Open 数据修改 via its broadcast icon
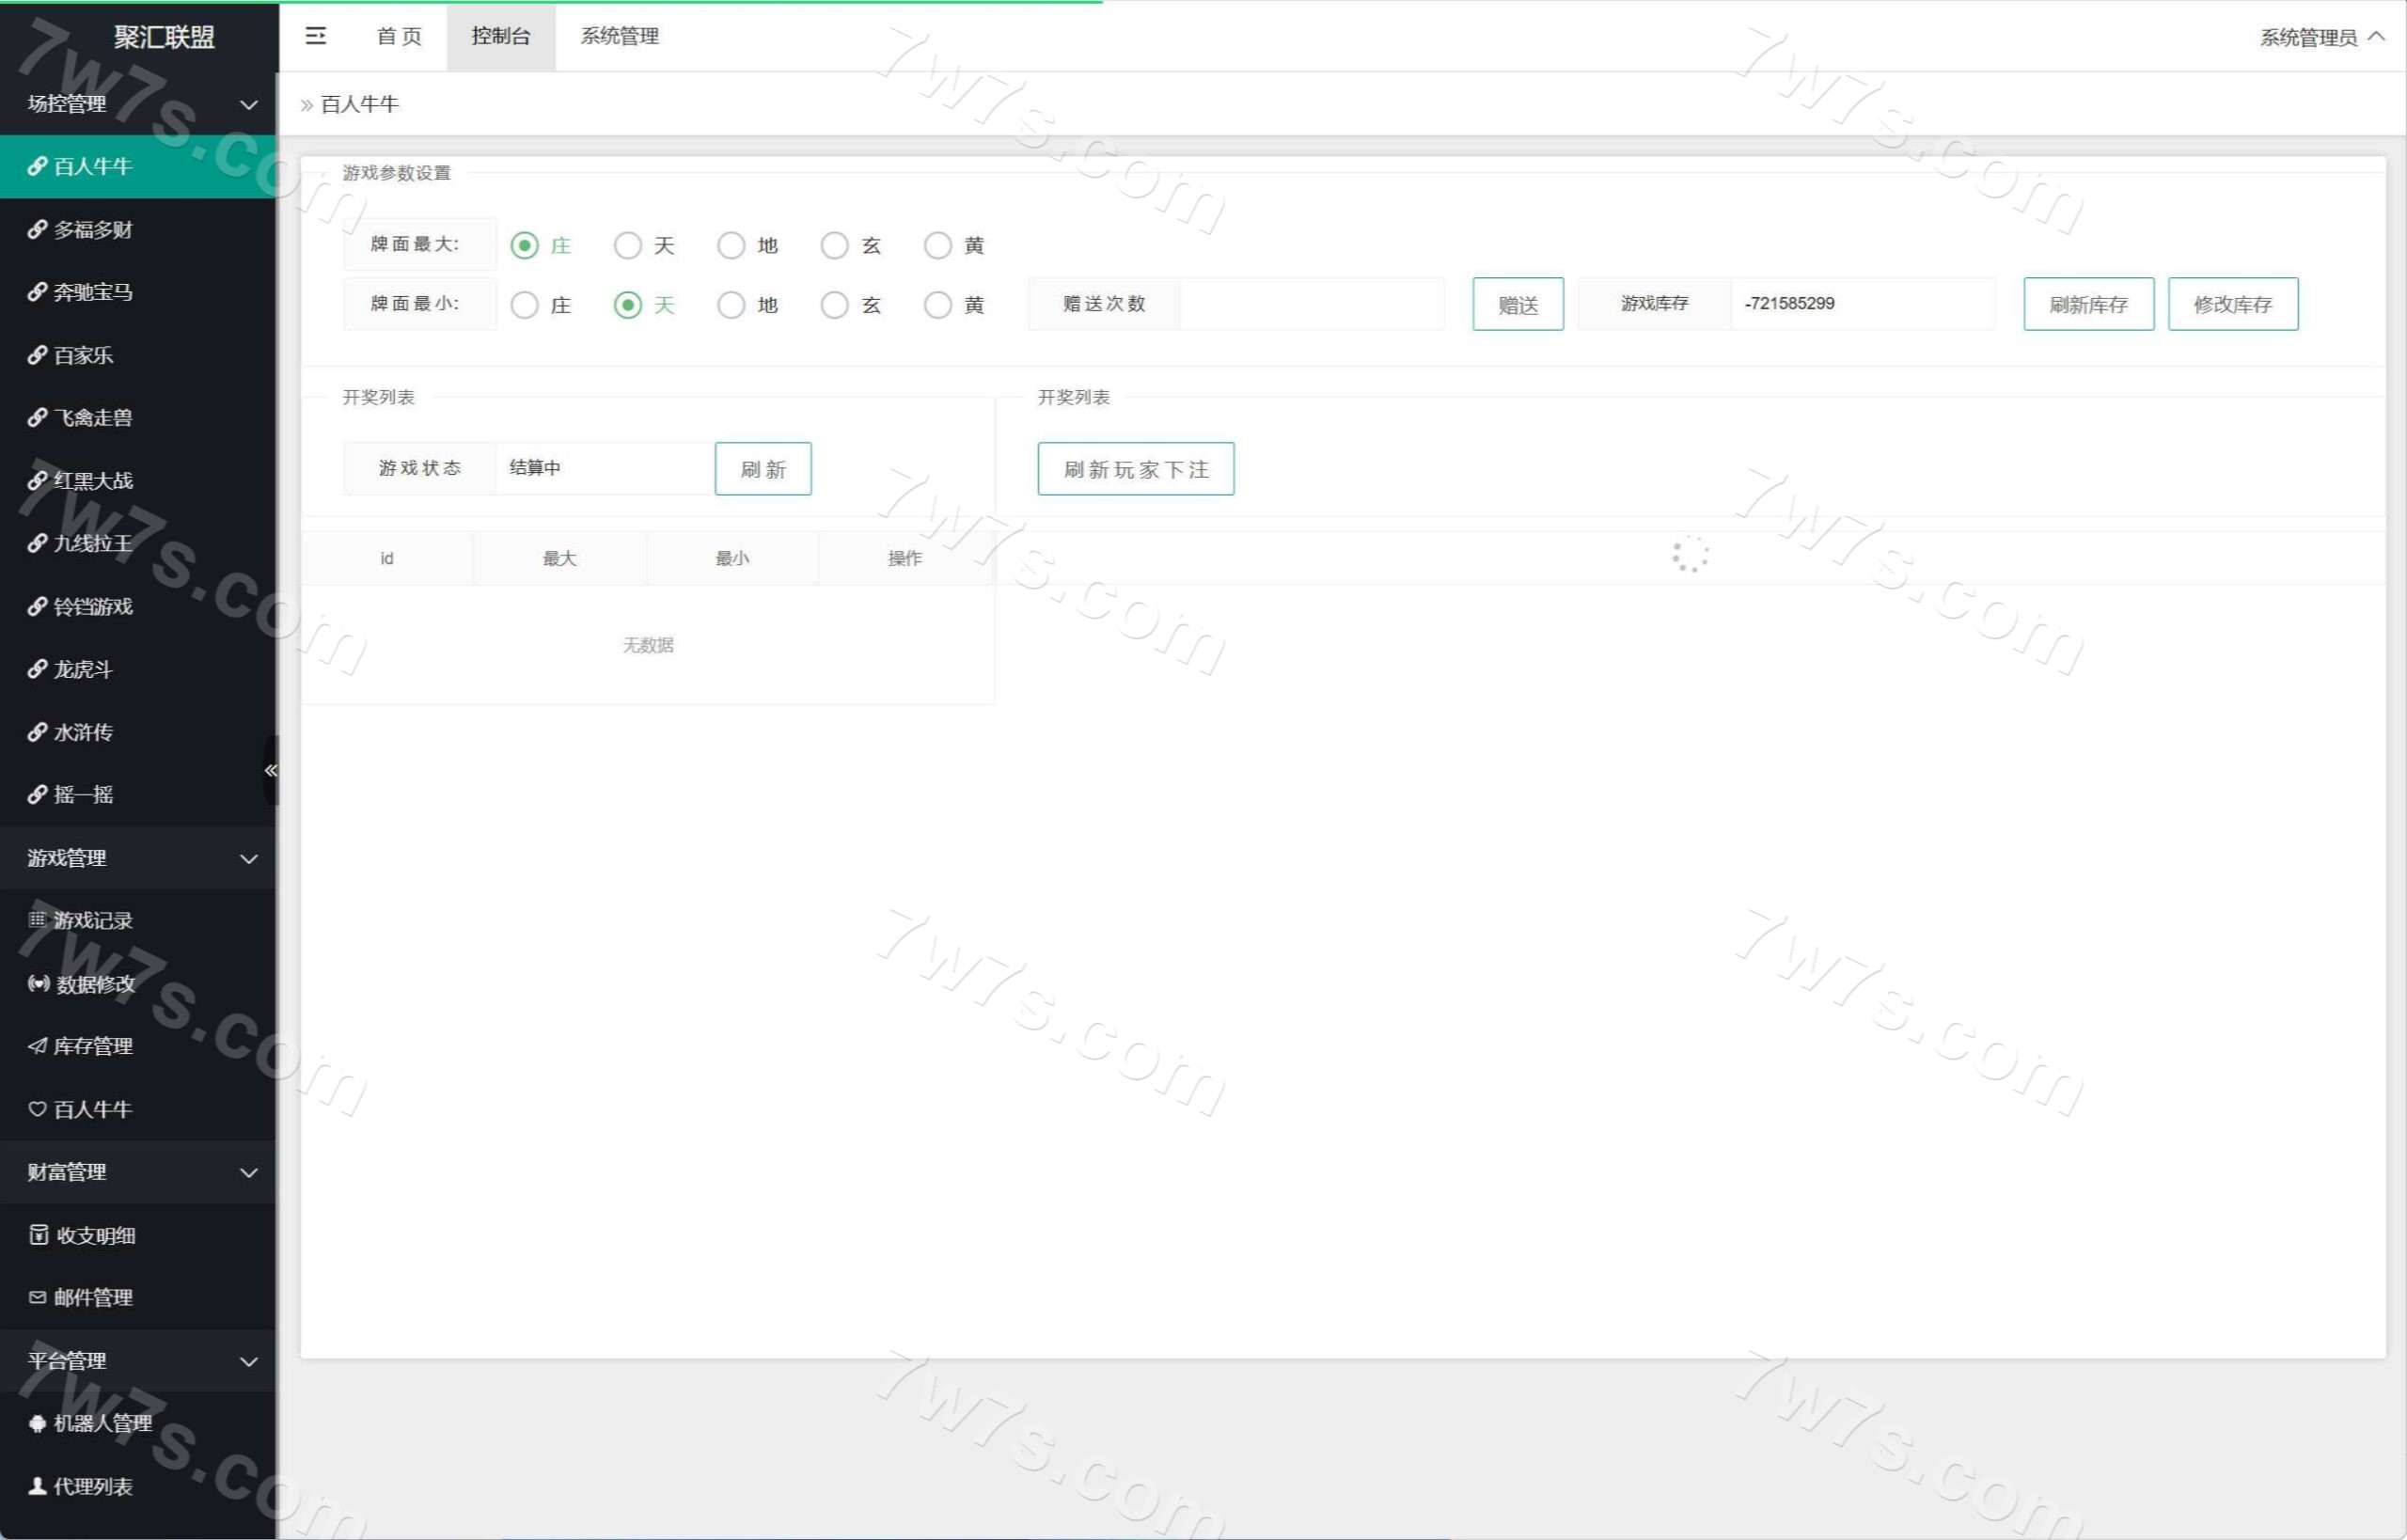2407x1540 pixels. [38, 984]
